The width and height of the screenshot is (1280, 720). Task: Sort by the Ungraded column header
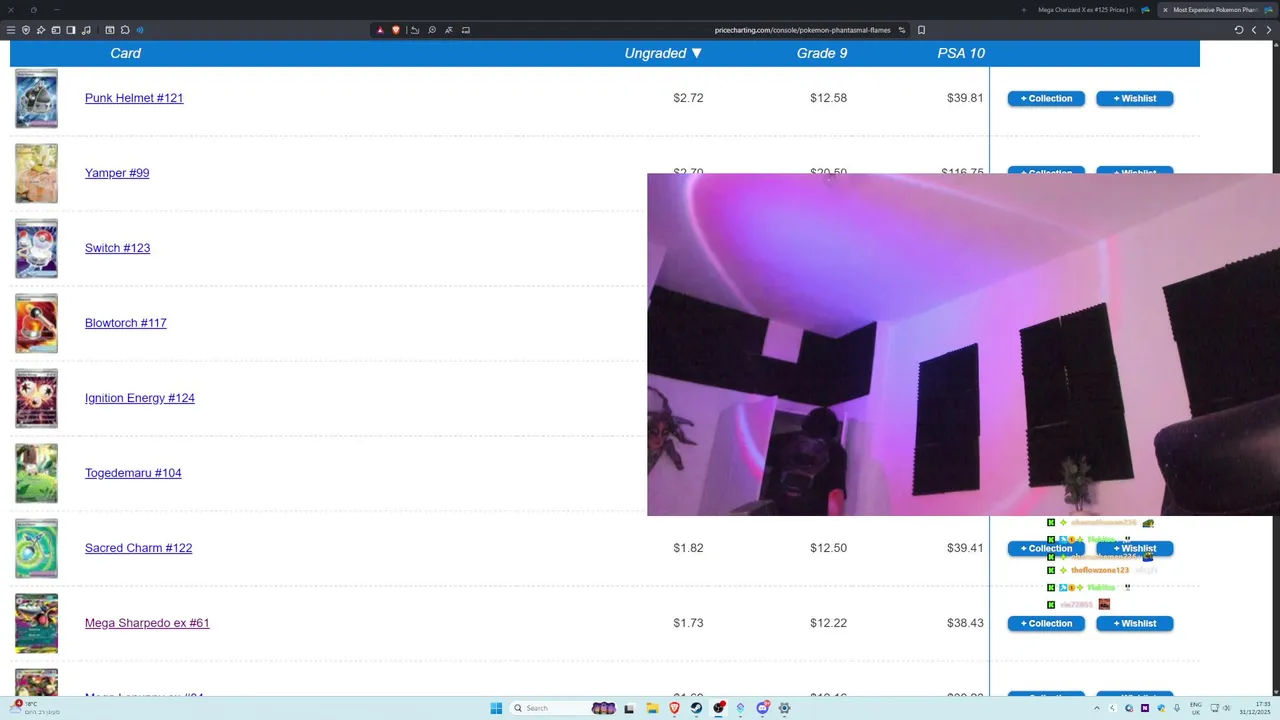click(x=663, y=53)
